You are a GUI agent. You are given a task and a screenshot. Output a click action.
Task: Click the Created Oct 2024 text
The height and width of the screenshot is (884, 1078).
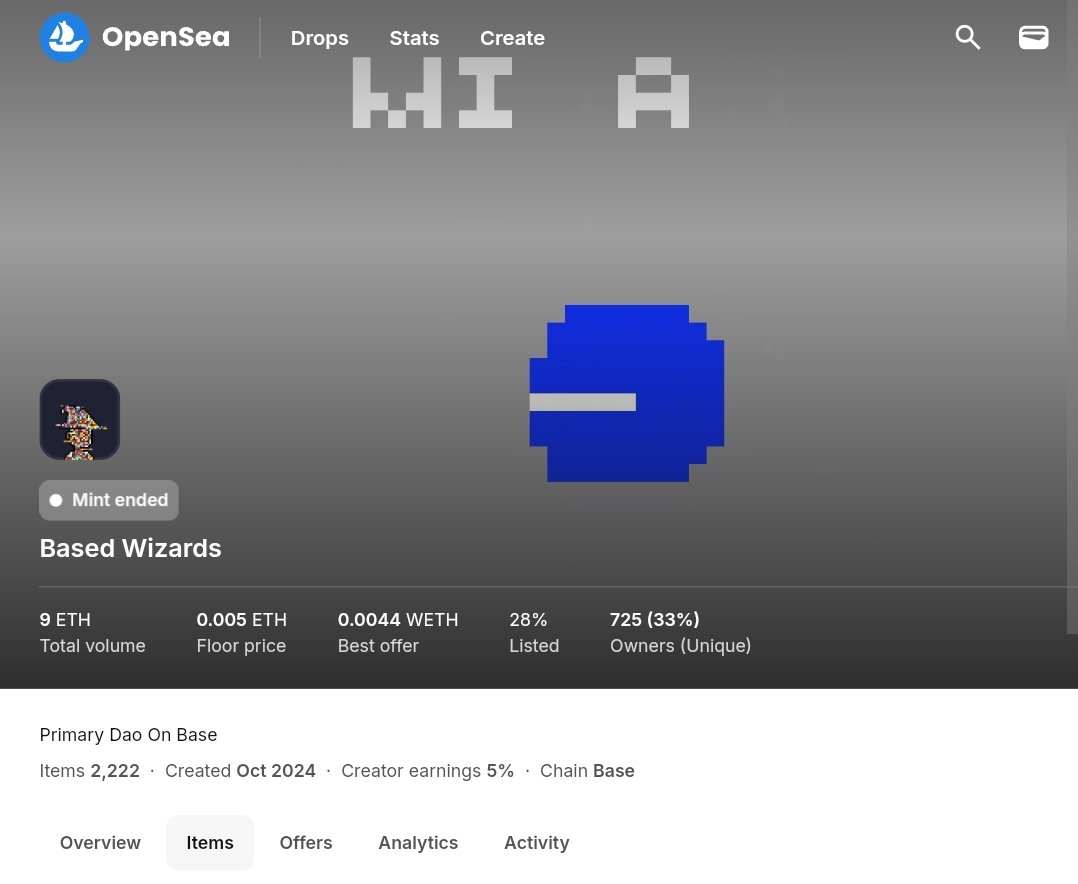(240, 771)
